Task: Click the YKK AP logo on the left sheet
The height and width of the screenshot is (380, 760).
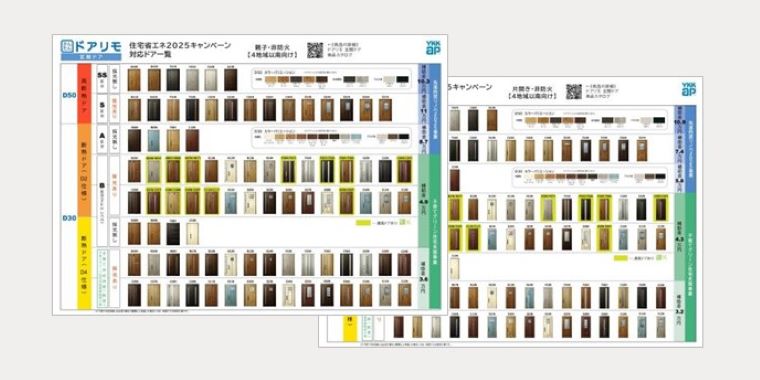Action: click(433, 48)
